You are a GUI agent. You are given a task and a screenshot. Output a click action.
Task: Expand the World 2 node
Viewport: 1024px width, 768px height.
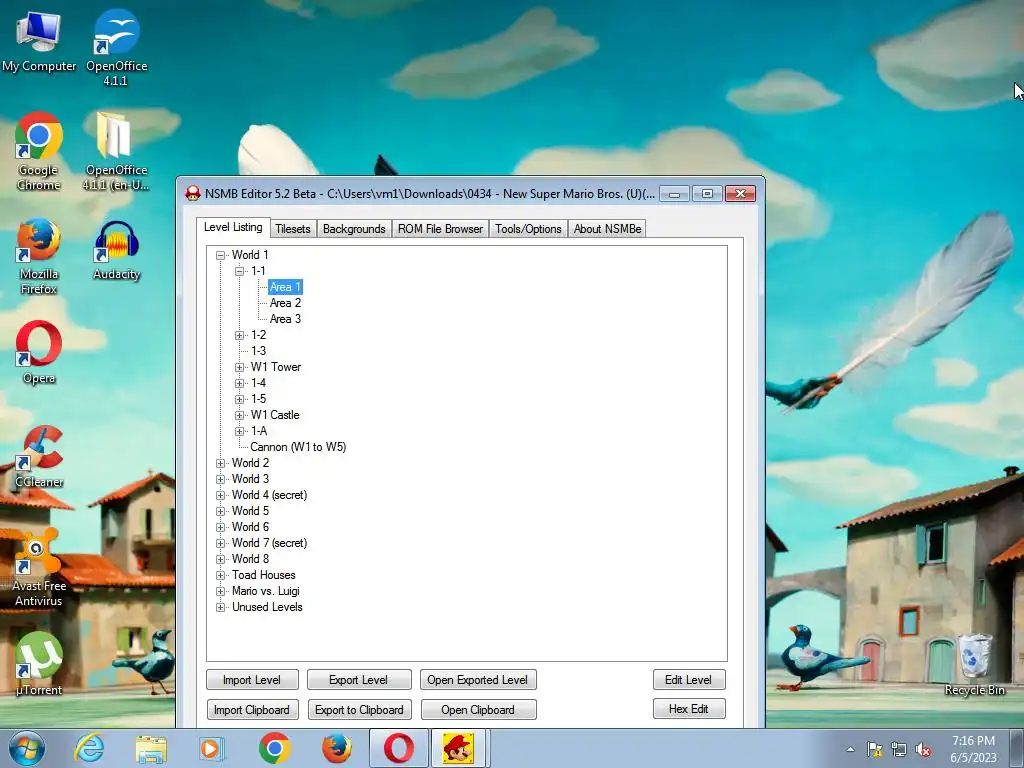point(221,463)
